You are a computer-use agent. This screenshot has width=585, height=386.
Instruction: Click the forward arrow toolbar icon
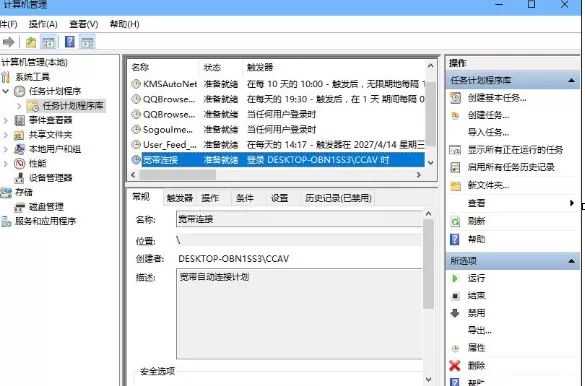coord(8,42)
